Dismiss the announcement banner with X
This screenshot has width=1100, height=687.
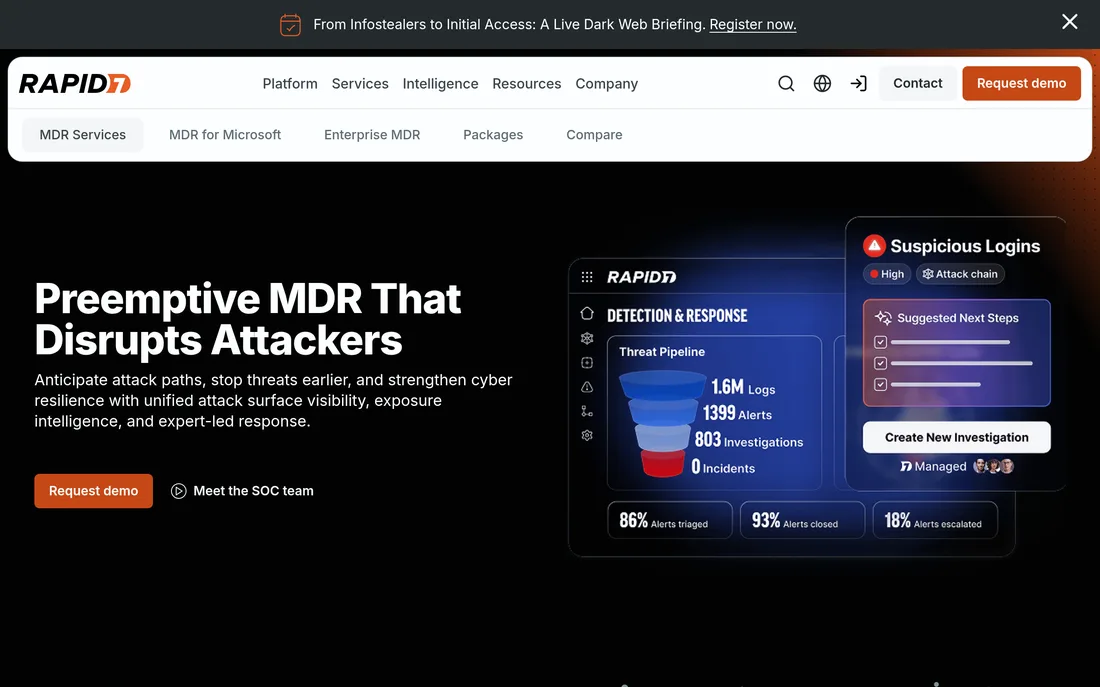[x=1069, y=22]
